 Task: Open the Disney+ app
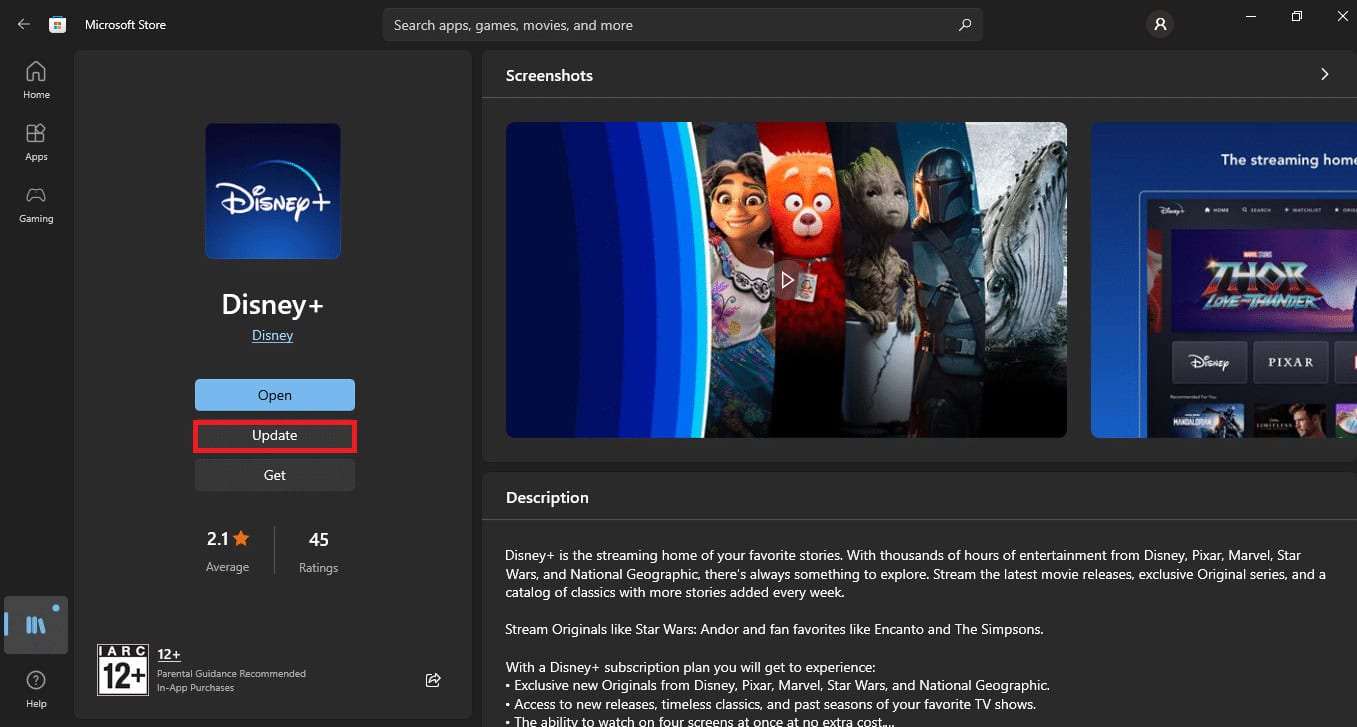tap(274, 394)
